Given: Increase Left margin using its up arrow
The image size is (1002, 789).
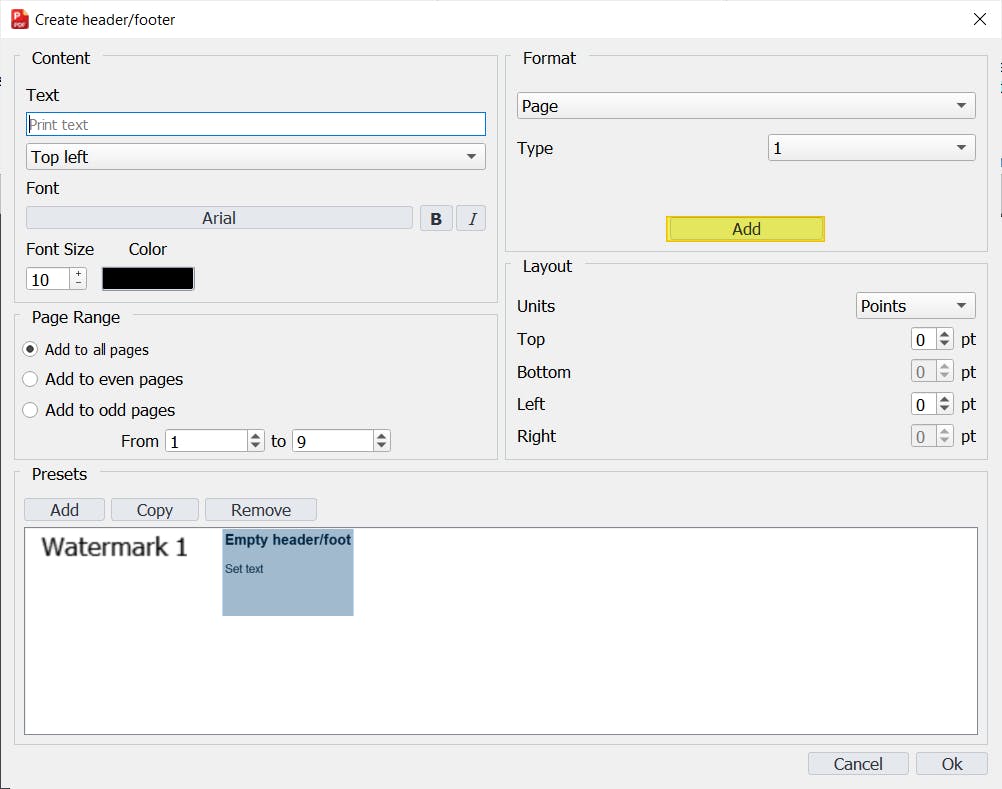Looking at the screenshot, I should tap(944, 399).
